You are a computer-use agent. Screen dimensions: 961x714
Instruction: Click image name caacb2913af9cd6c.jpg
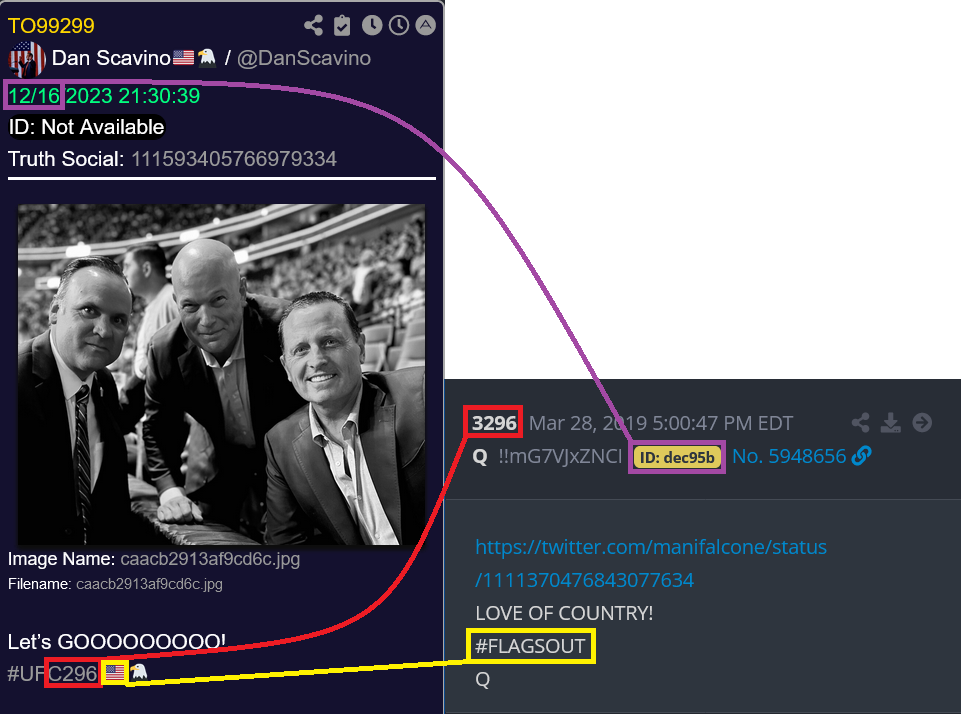(x=210, y=559)
